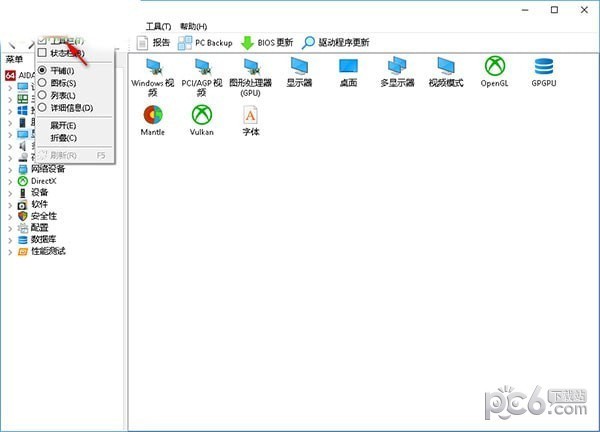Select the DirectX green circle icon
The height and width of the screenshot is (432, 600).
point(23,181)
